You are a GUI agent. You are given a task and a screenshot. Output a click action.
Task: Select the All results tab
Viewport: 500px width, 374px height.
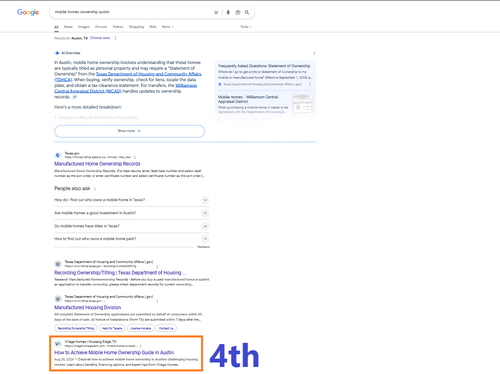tap(56, 27)
